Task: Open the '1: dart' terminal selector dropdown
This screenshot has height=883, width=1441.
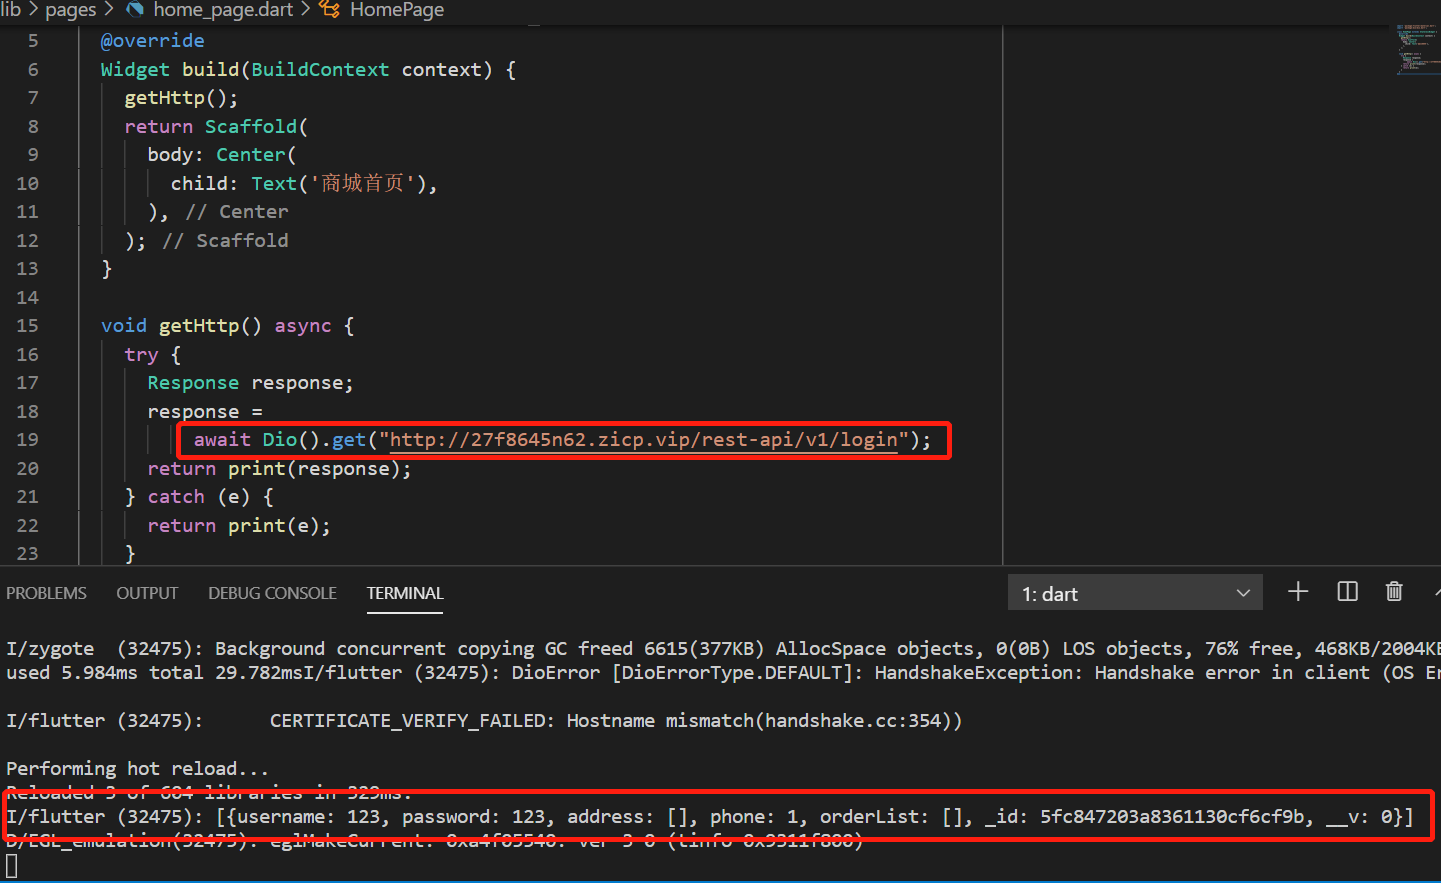Action: tap(1135, 593)
